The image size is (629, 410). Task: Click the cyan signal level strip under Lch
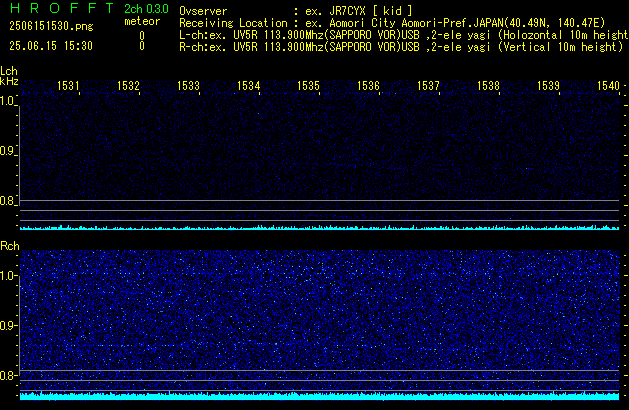click(x=319, y=228)
